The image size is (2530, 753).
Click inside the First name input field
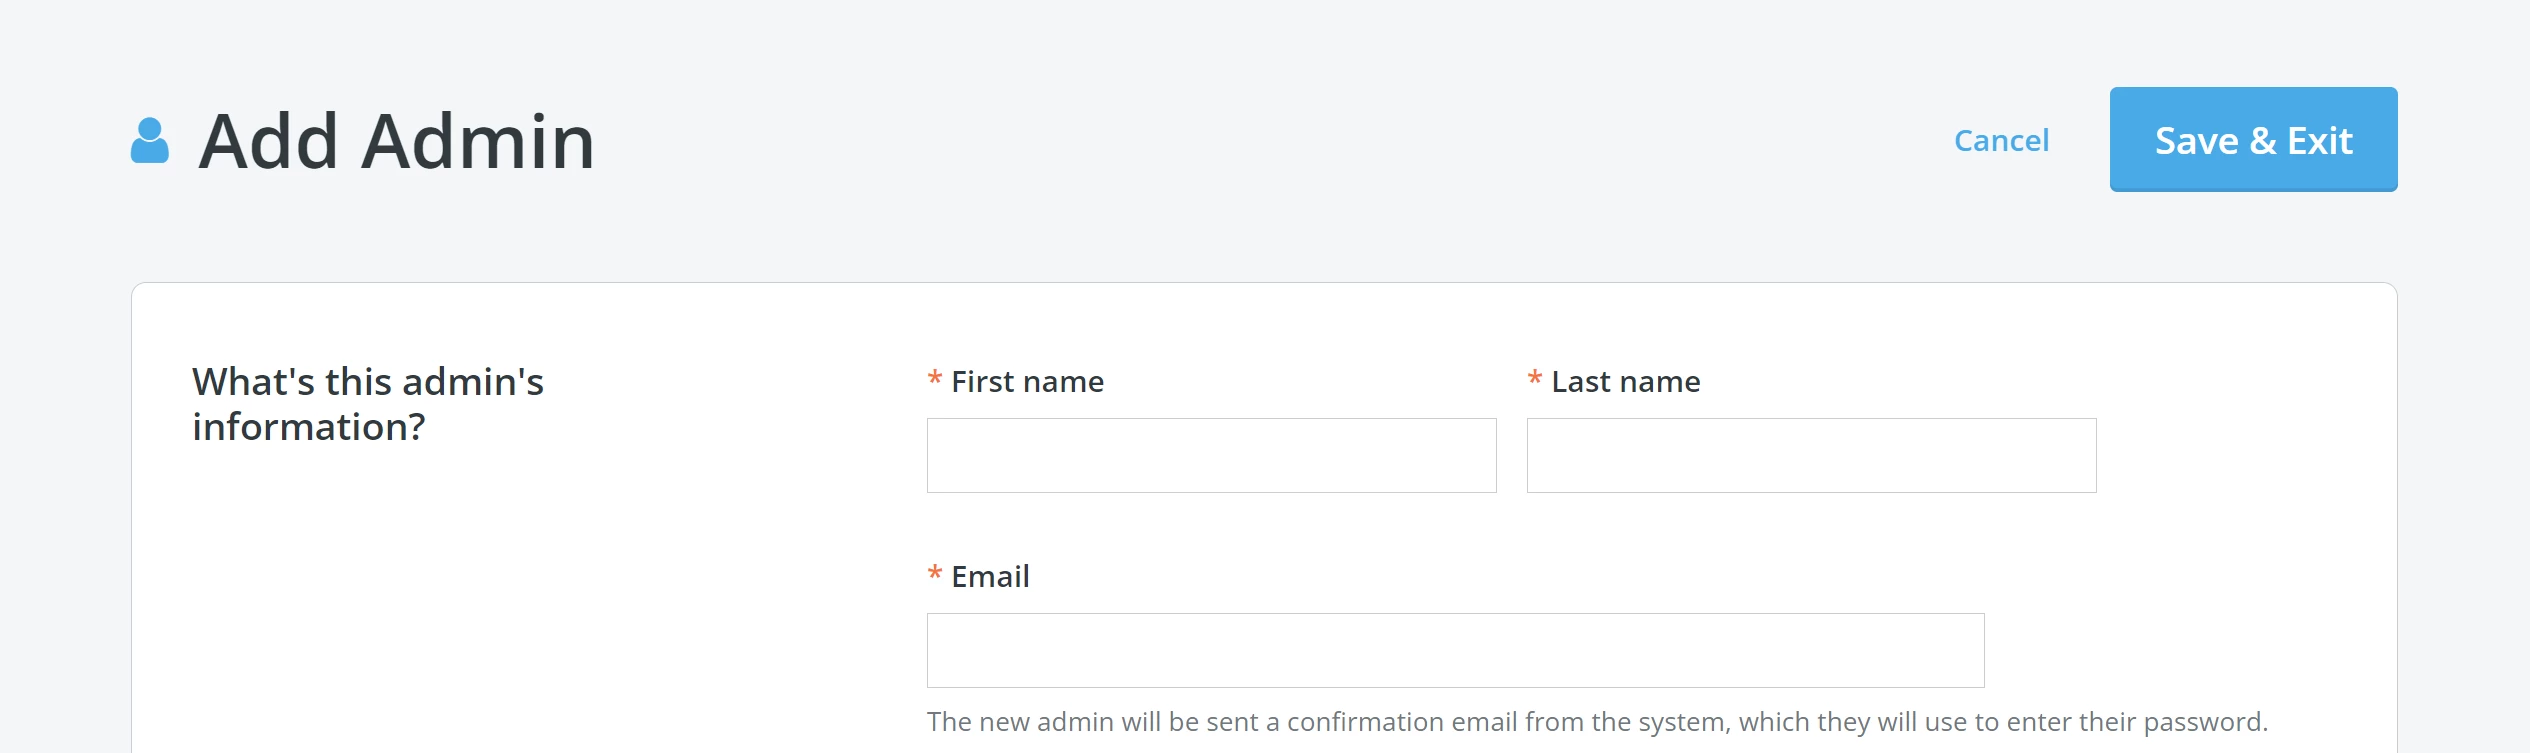[1210, 455]
